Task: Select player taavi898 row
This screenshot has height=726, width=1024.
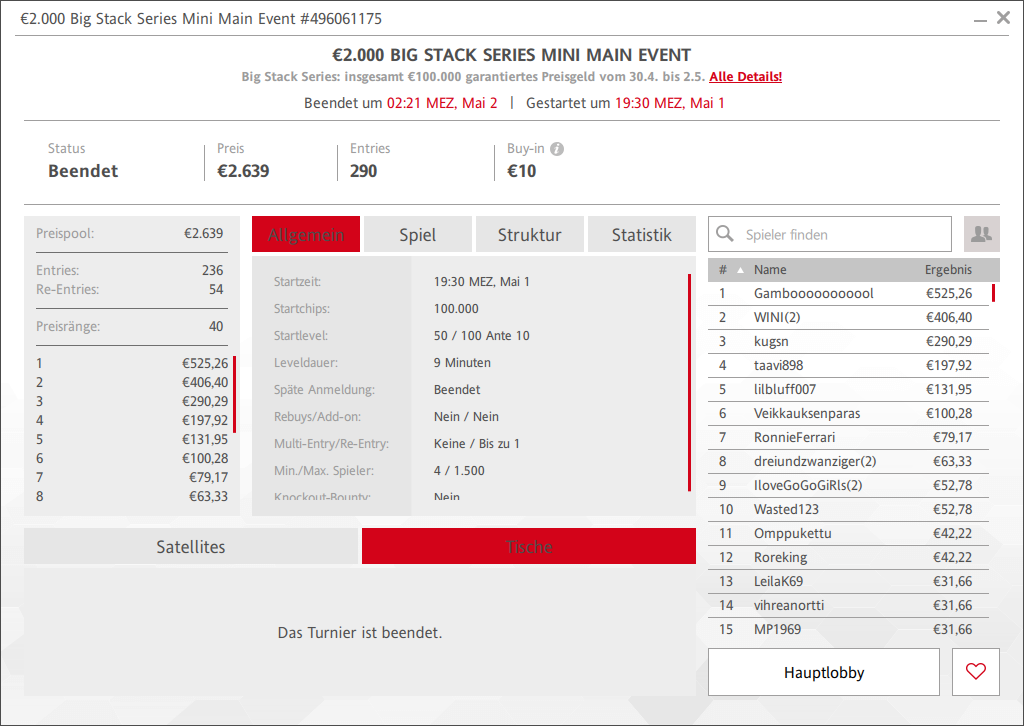Action: point(848,366)
